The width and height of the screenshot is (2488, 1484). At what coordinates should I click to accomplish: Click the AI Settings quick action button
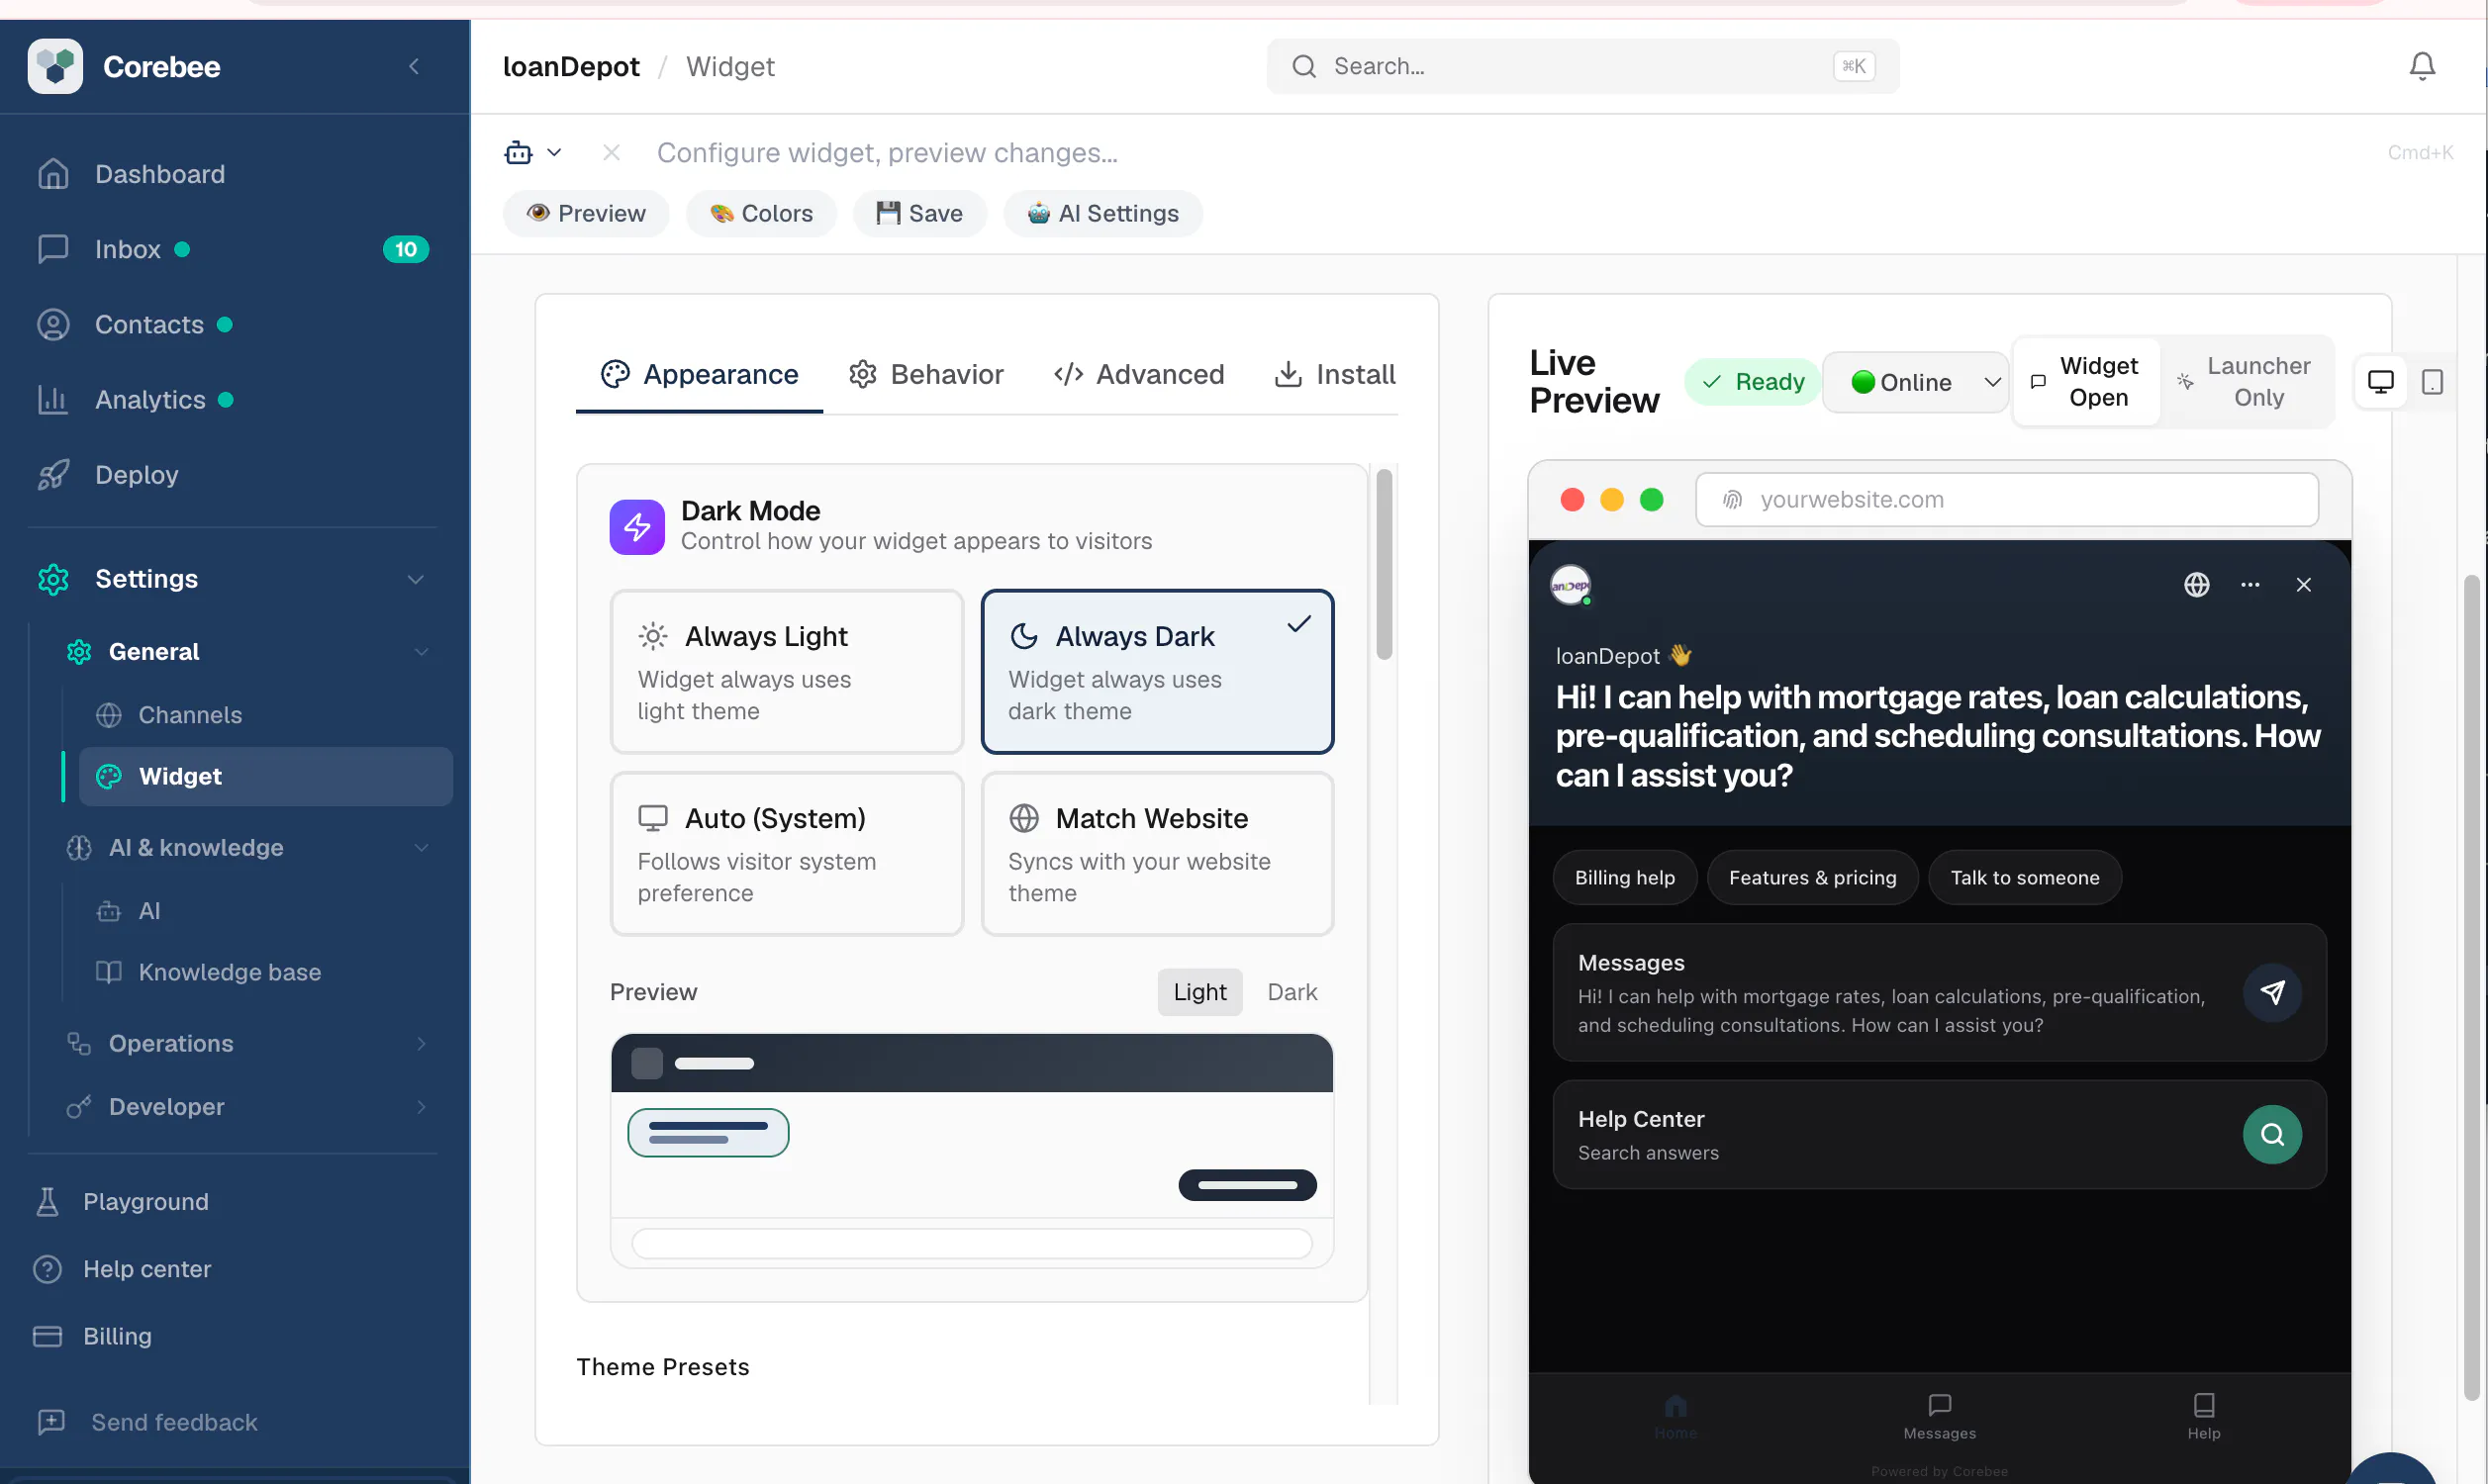pyautogui.click(x=1102, y=213)
